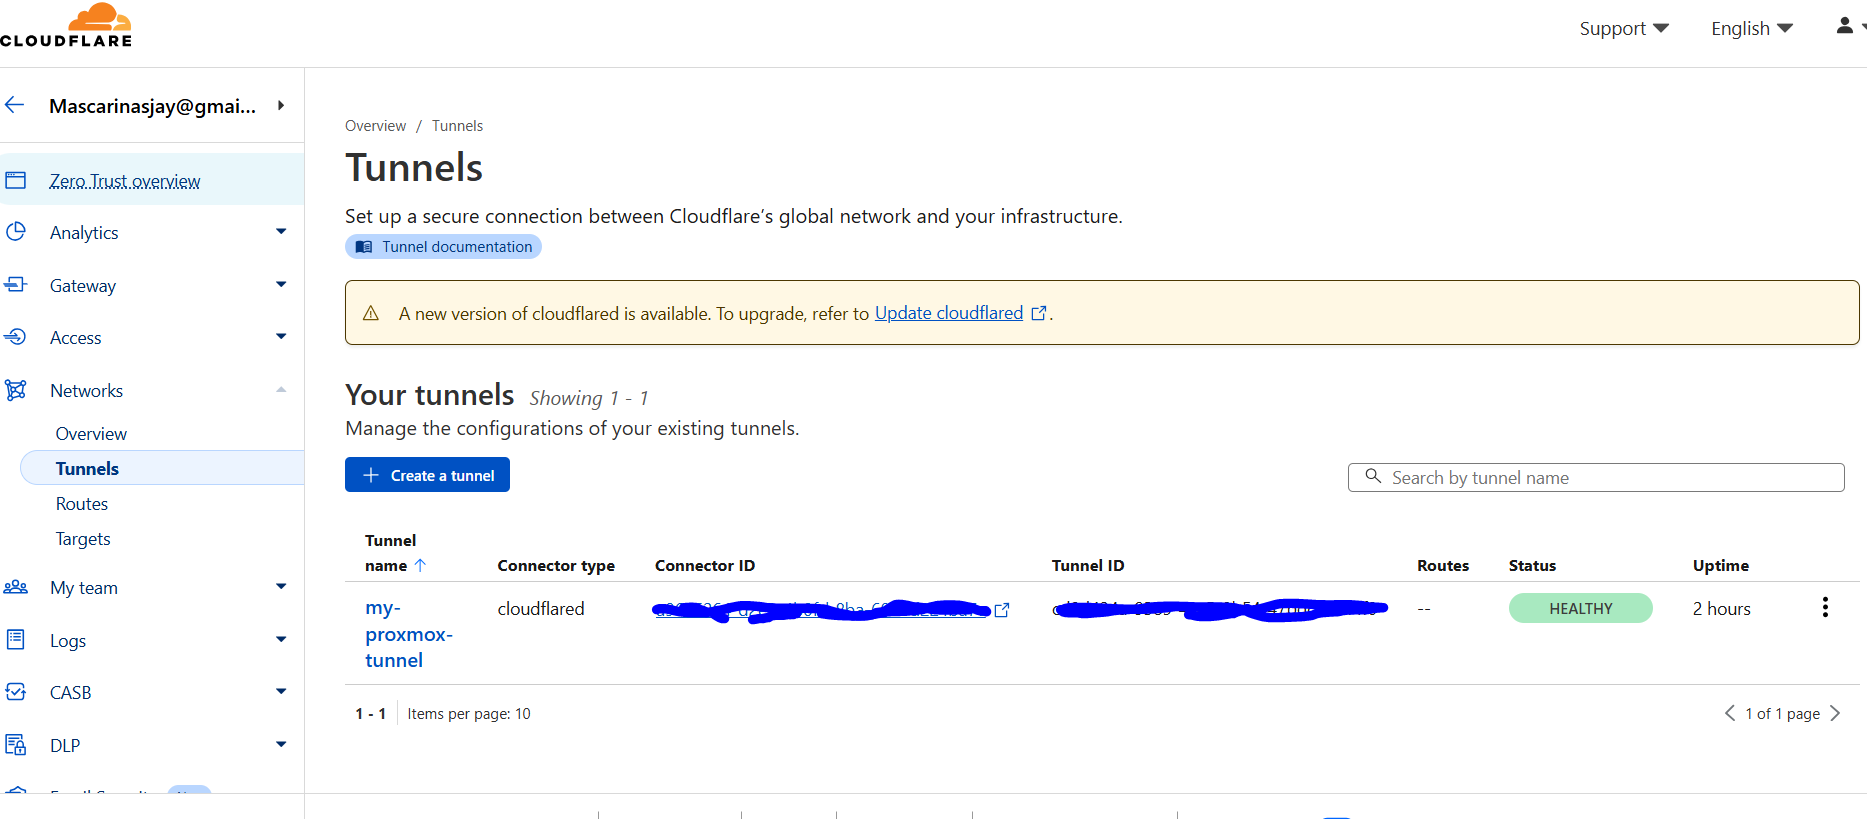Click the My team people icon

[15, 587]
